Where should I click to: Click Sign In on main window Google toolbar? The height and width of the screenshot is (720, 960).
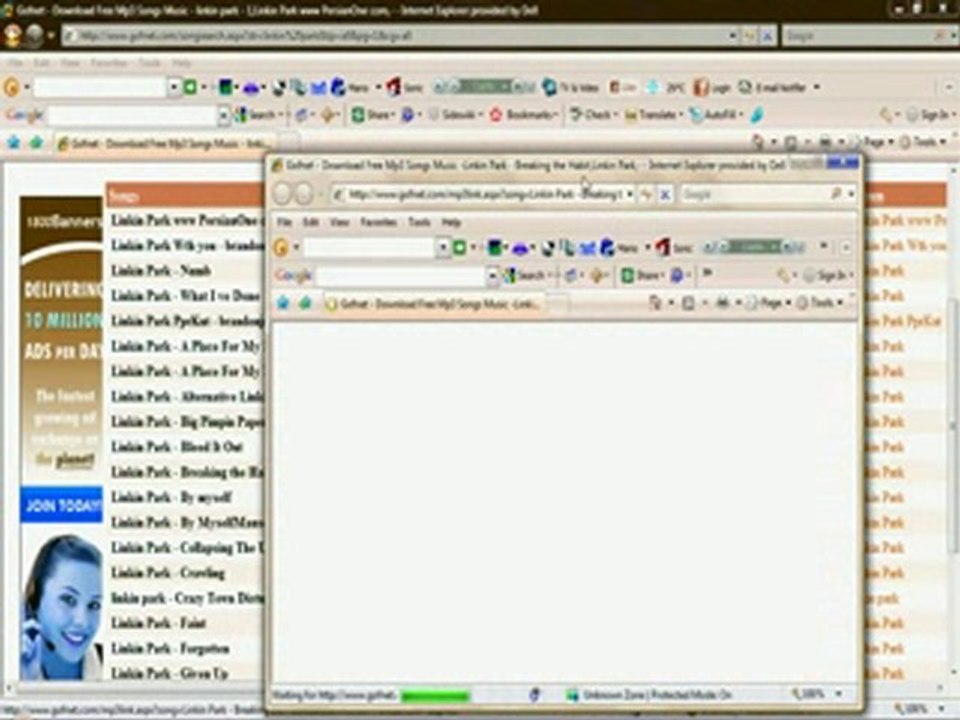pos(929,114)
